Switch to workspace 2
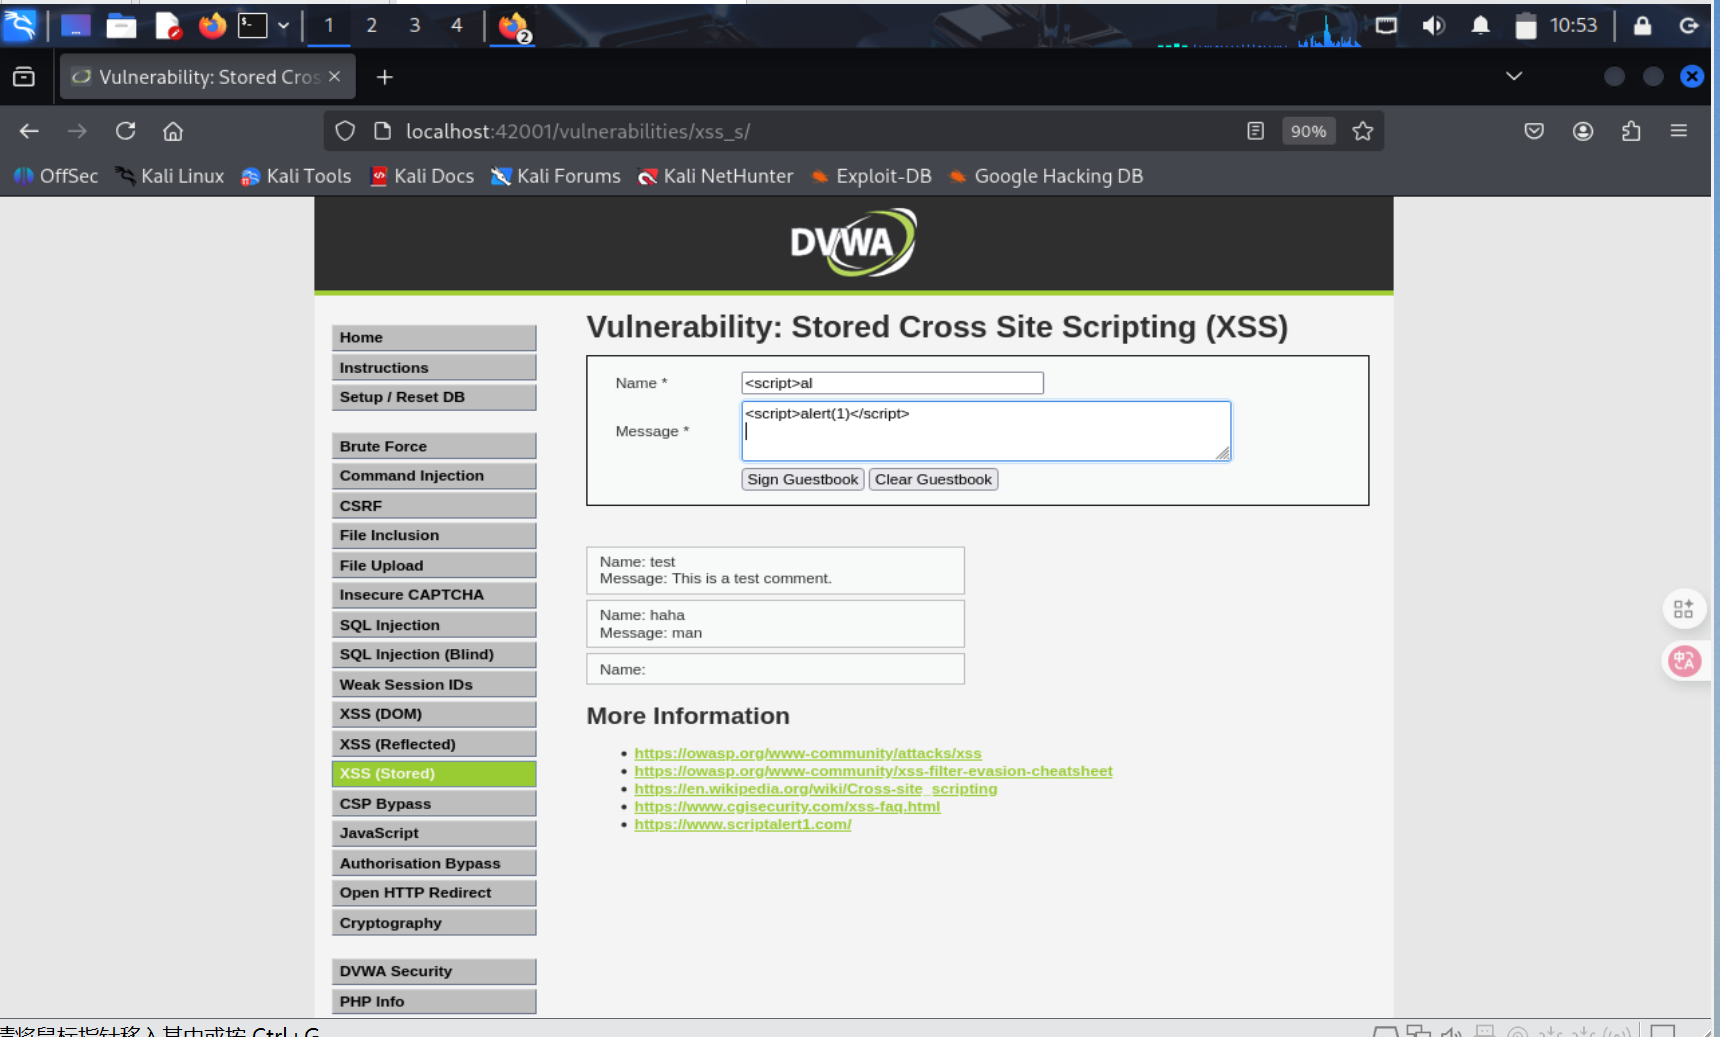Screen dimensions: 1720x1037 371,25
